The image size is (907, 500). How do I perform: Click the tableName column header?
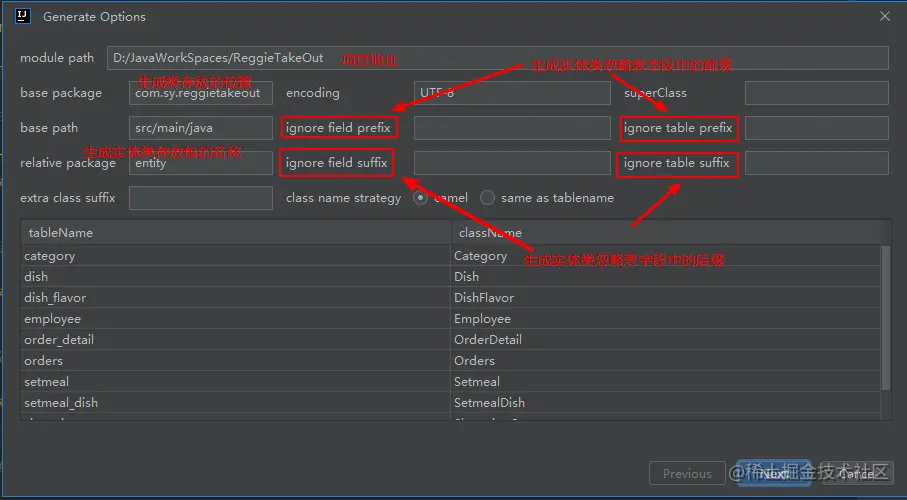tap(236, 233)
